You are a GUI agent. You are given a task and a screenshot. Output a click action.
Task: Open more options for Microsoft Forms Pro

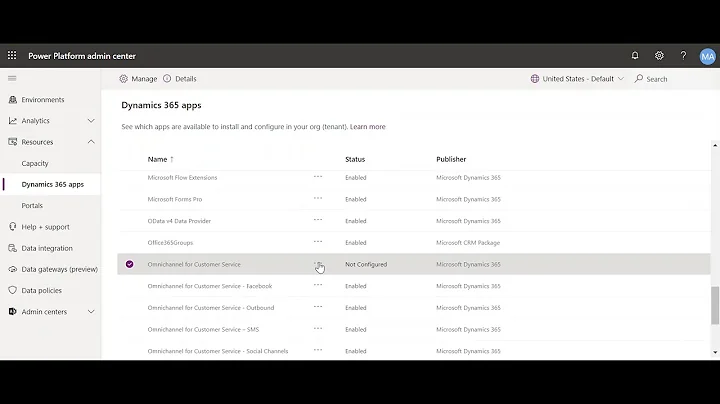318,198
